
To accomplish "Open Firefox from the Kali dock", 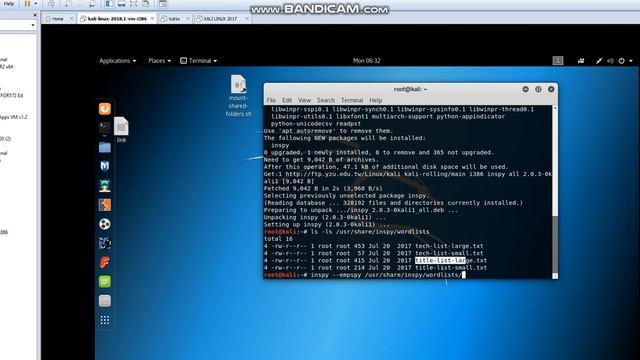I will click(x=105, y=109).
